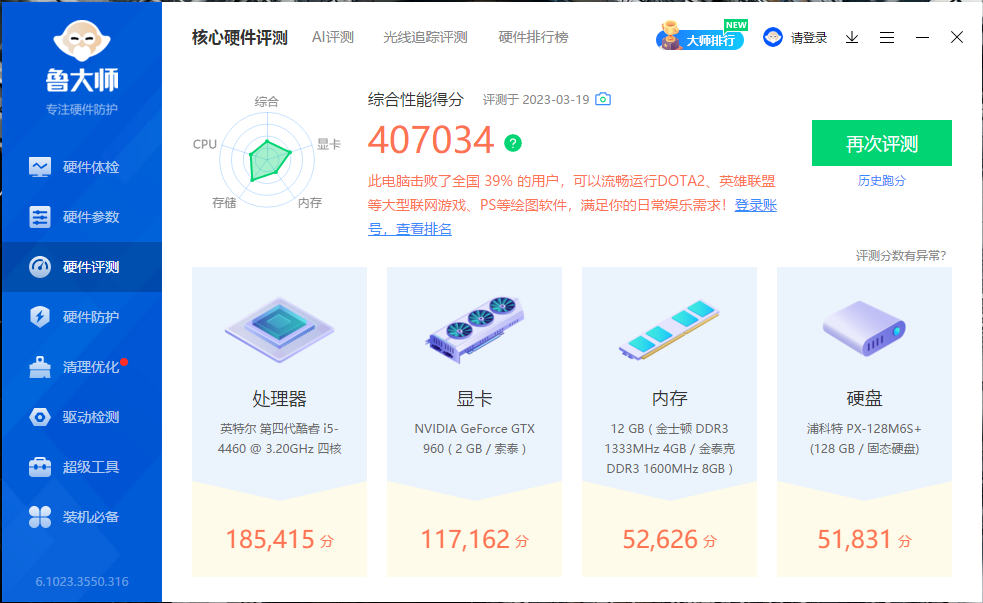Click the 407034 total score
This screenshot has height=603, width=983.
coord(431,140)
